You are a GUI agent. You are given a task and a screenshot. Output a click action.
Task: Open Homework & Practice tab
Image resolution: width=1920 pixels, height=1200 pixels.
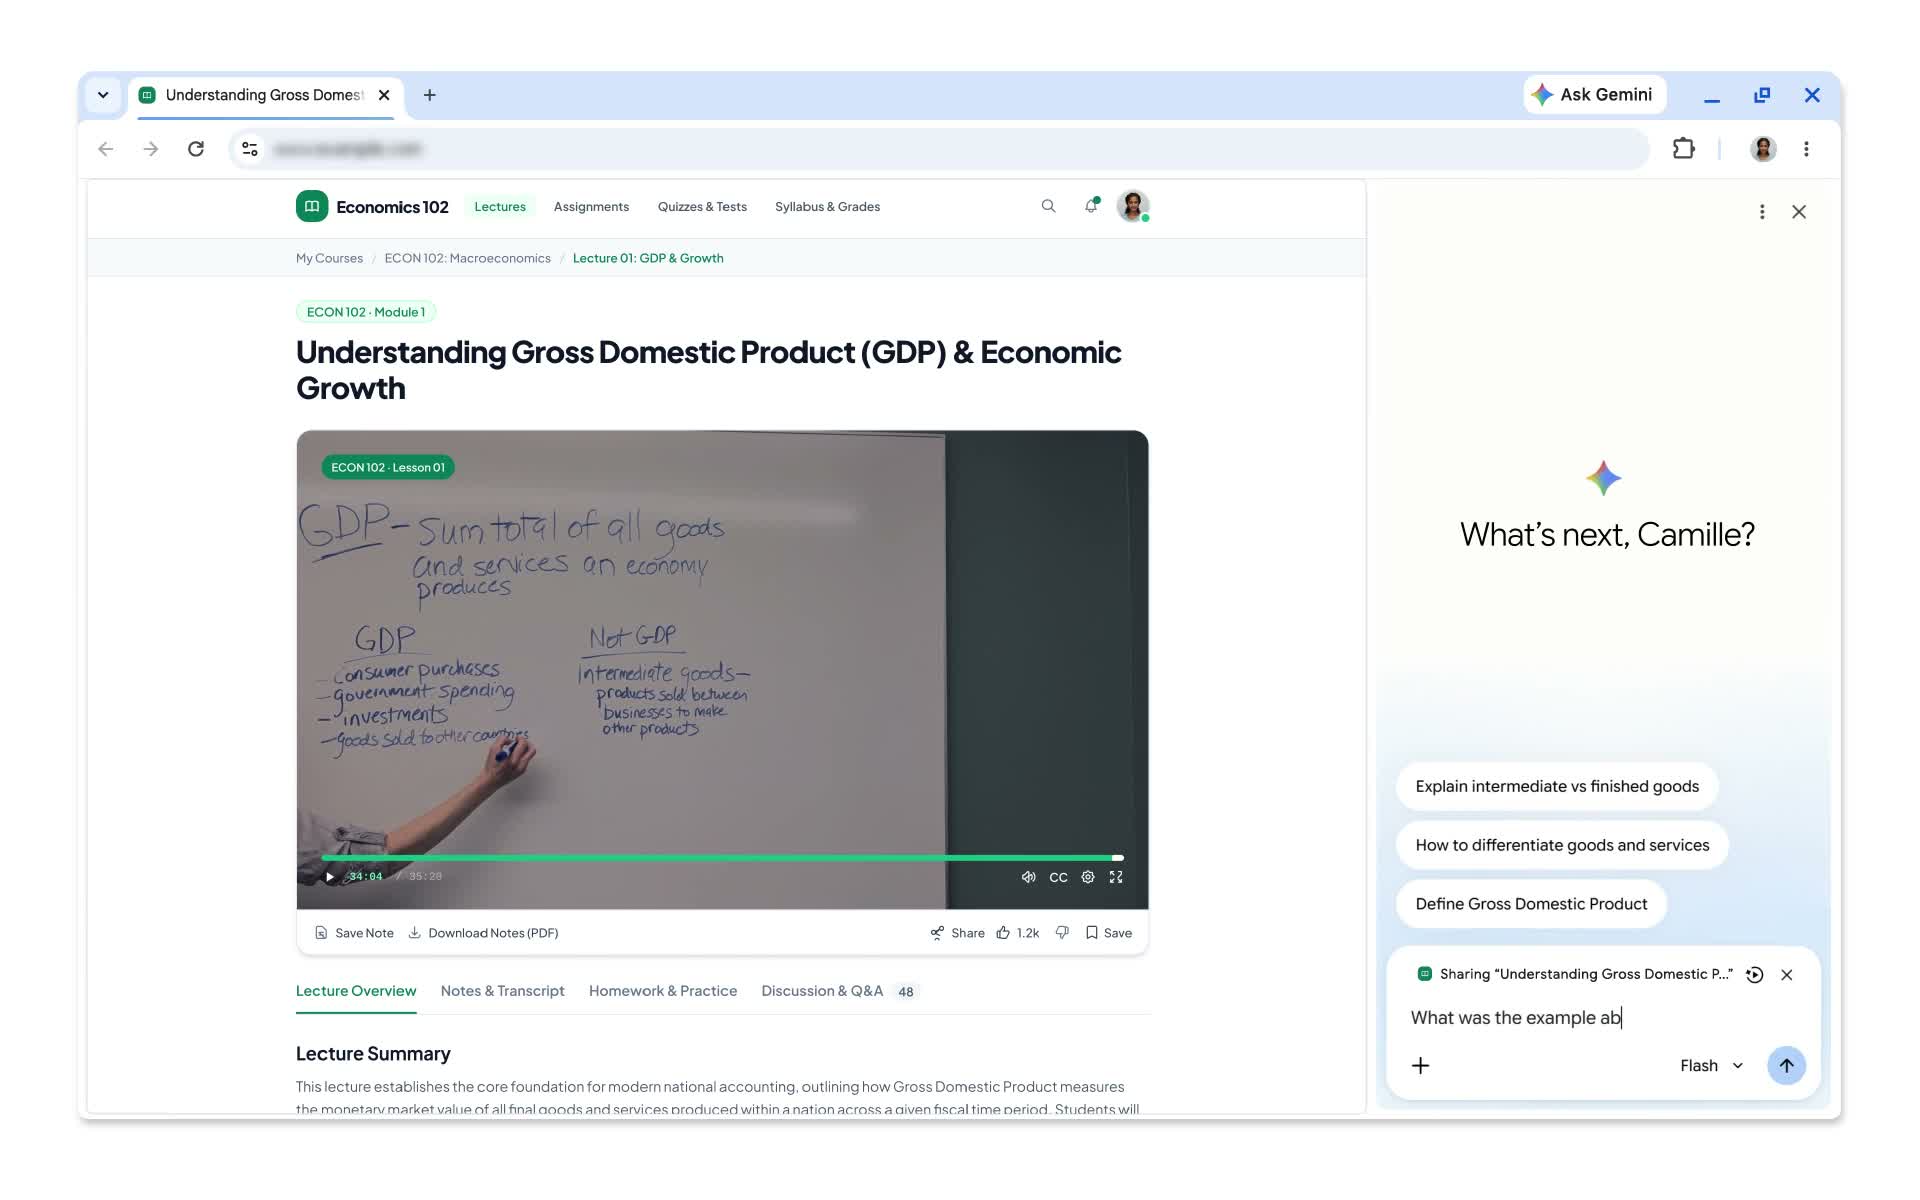(663, 991)
